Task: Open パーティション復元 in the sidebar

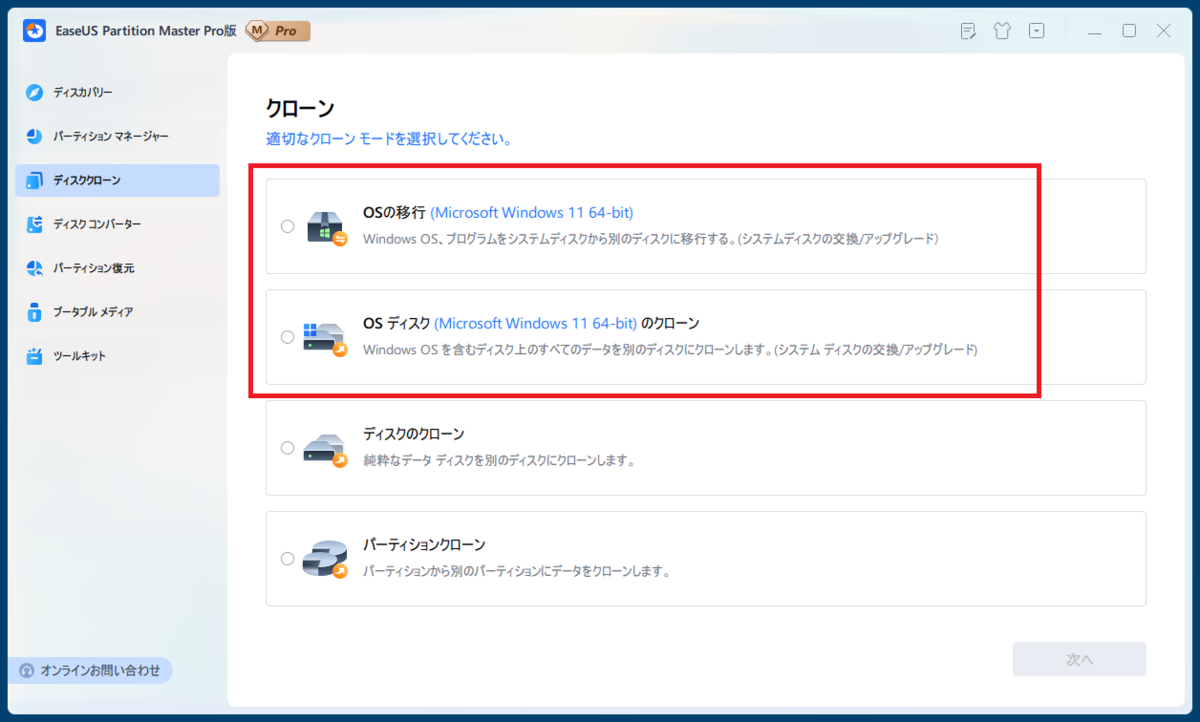Action: (x=118, y=268)
